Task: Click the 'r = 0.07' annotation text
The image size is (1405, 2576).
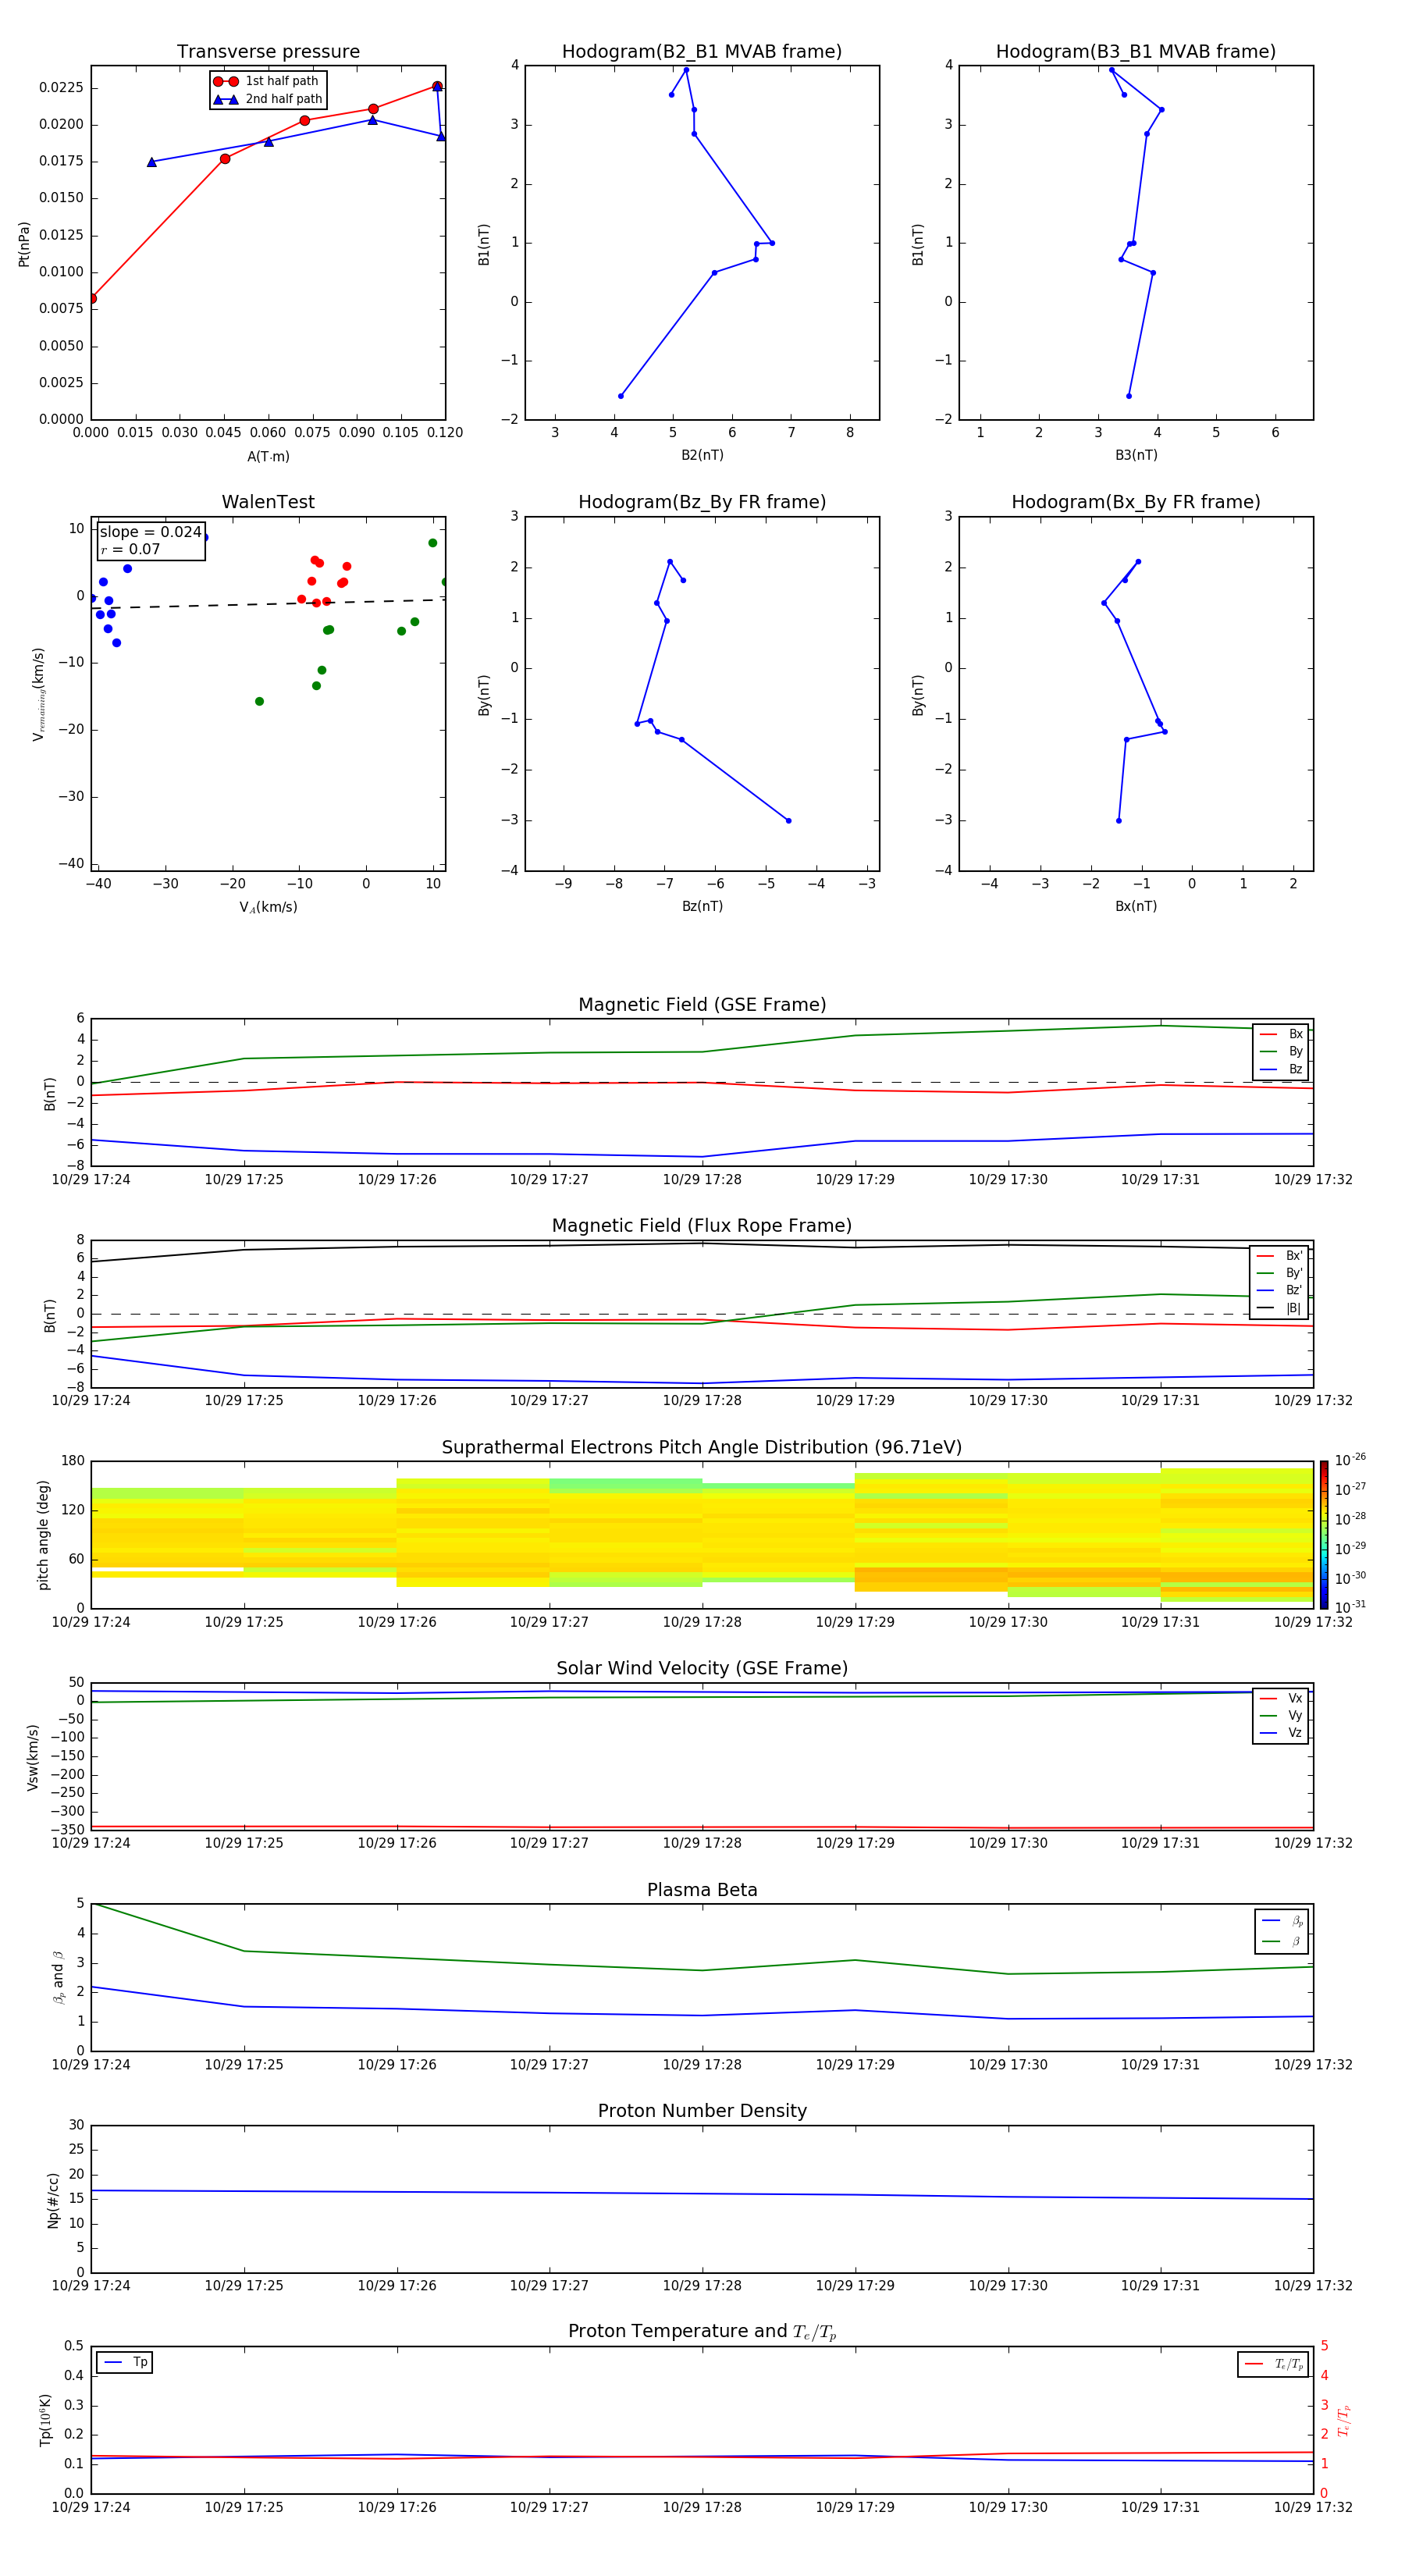Action: pyautogui.click(x=130, y=549)
